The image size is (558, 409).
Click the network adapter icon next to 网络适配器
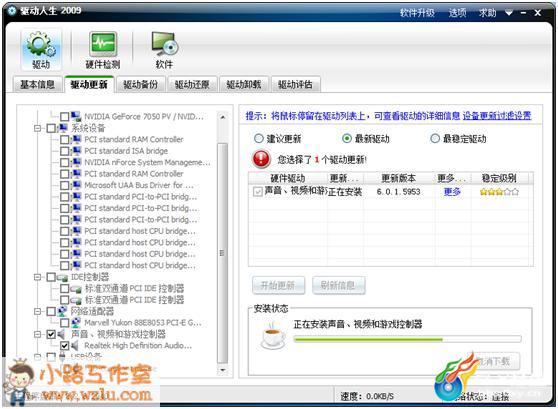pyautogui.click(x=63, y=311)
